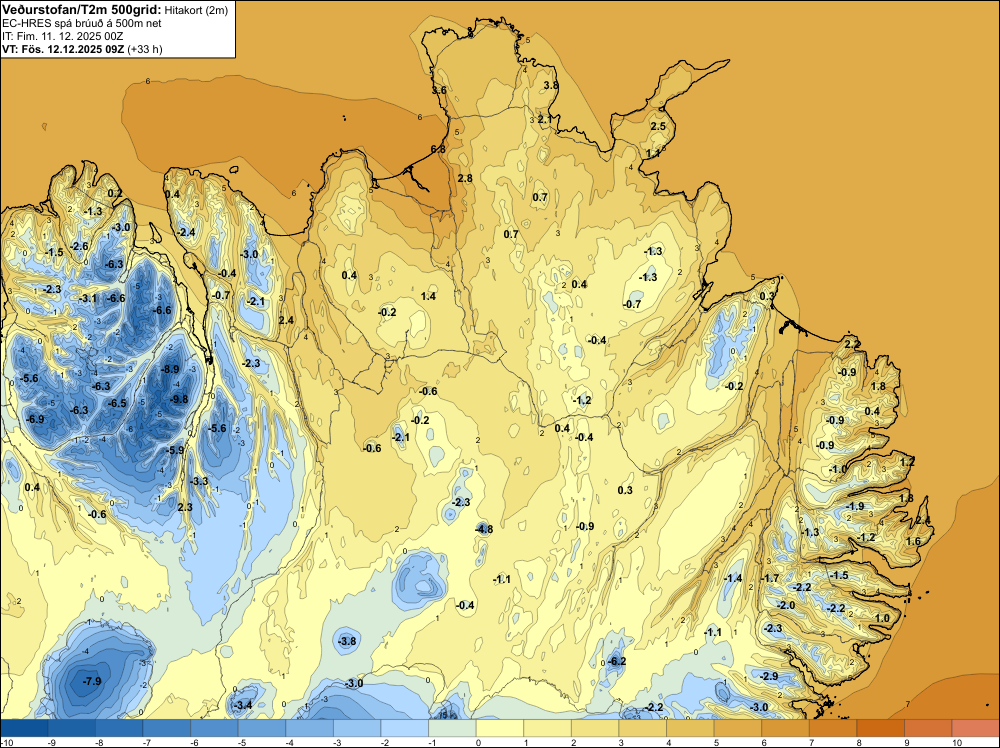Click the -2.0 temperature value
The width and height of the screenshot is (1000, 748).
[786, 605]
